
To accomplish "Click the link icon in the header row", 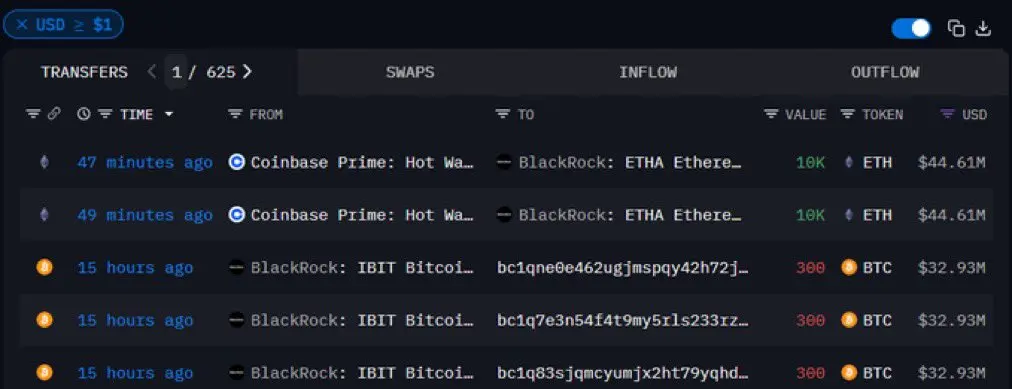I will [54, 114].
